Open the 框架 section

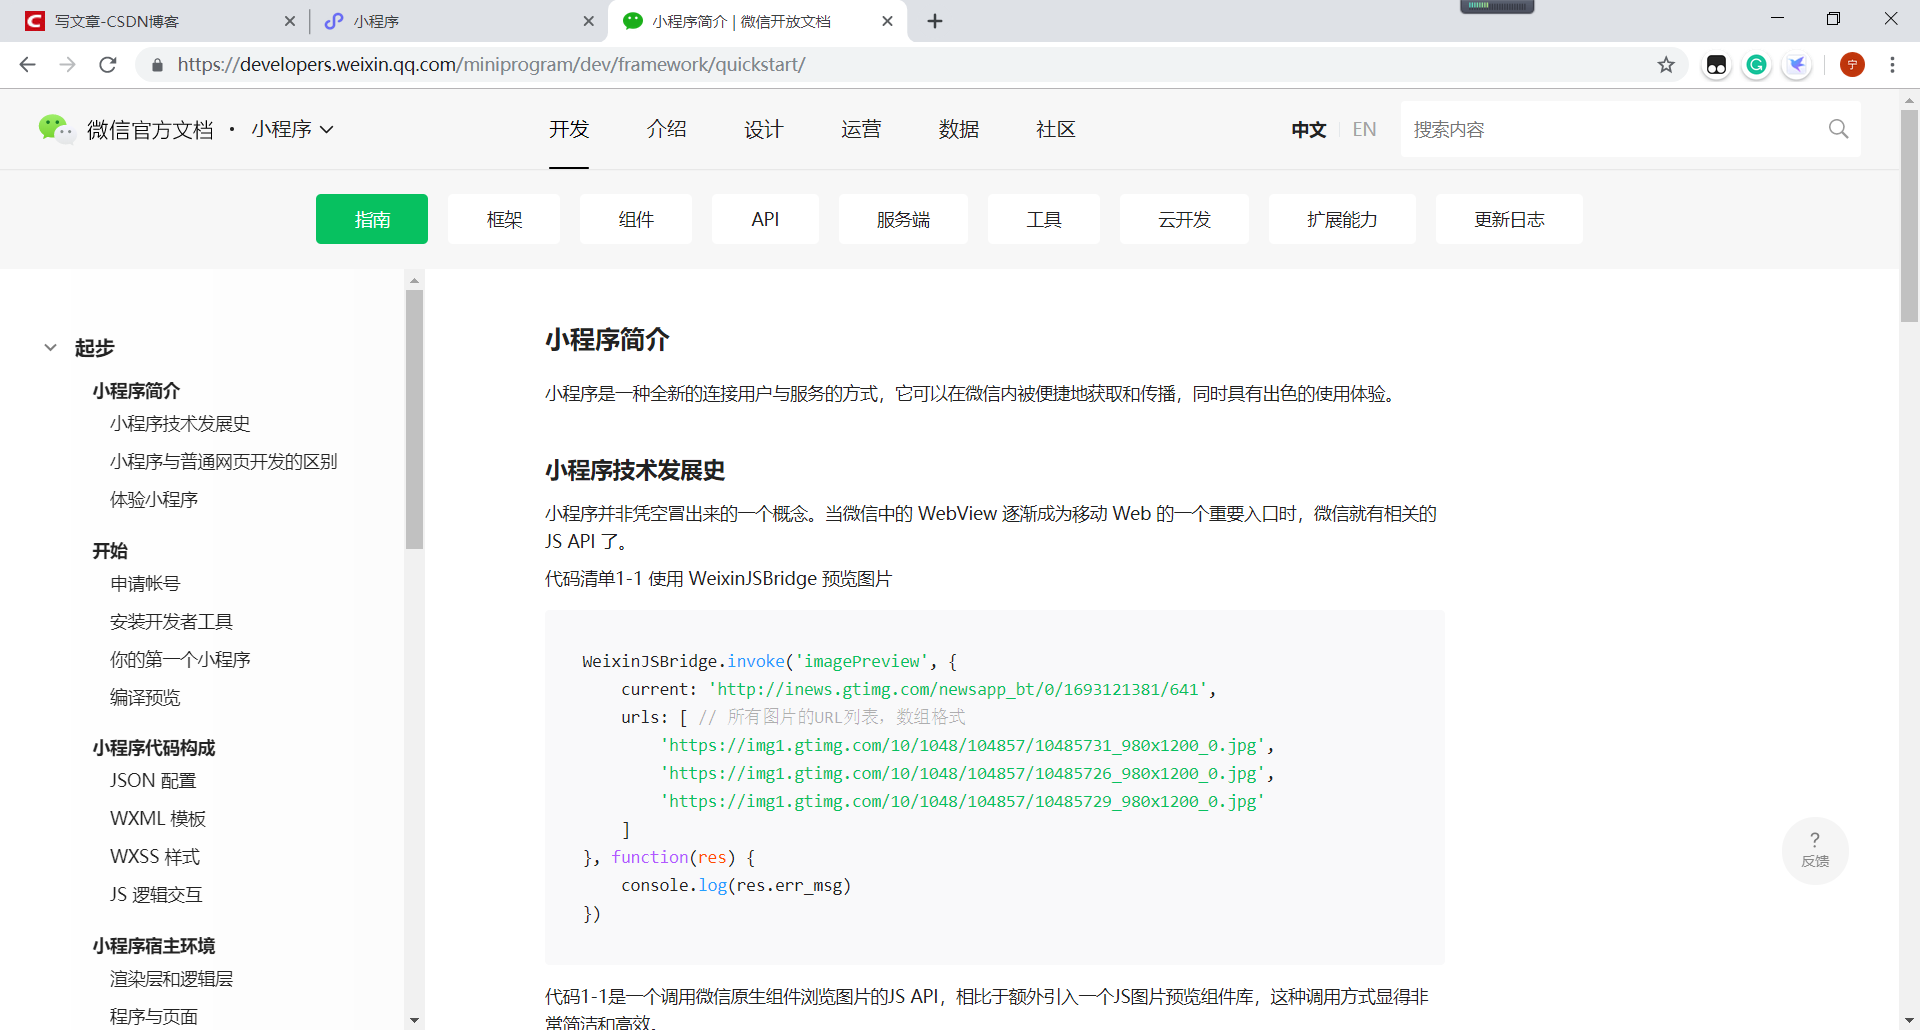504,219
